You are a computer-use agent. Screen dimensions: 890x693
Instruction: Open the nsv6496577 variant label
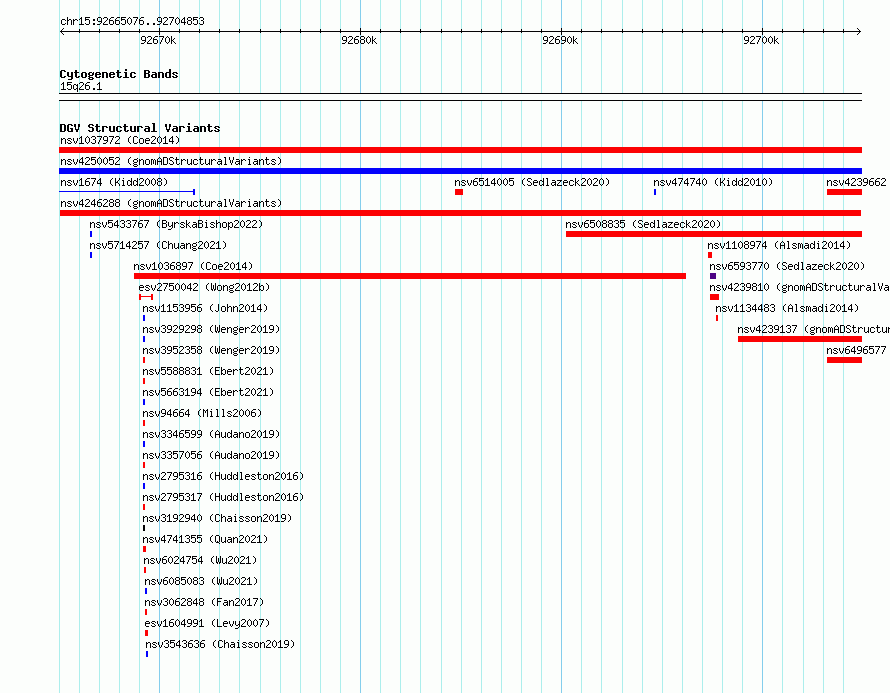coord(856,350)
